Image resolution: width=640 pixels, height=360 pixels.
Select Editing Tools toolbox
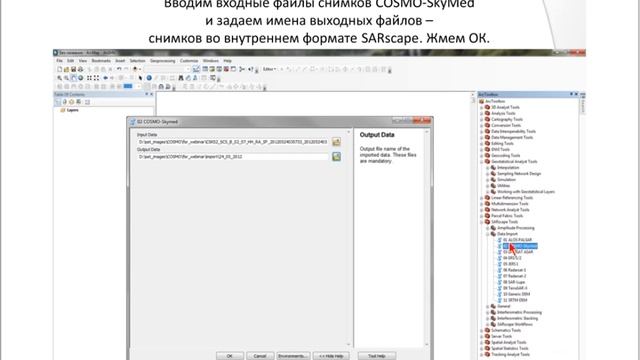point(502,144)
